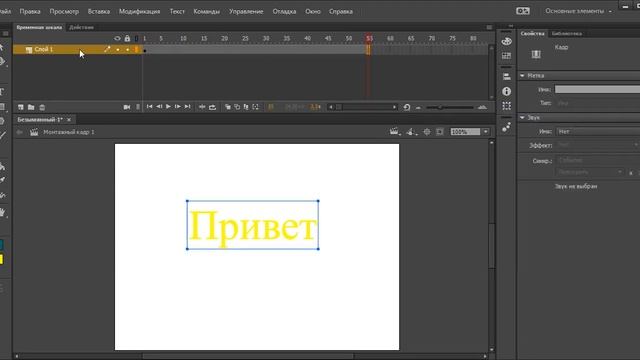Click the camera icon below the timeline
640x360 pixels.
click(x=127, y=107)
